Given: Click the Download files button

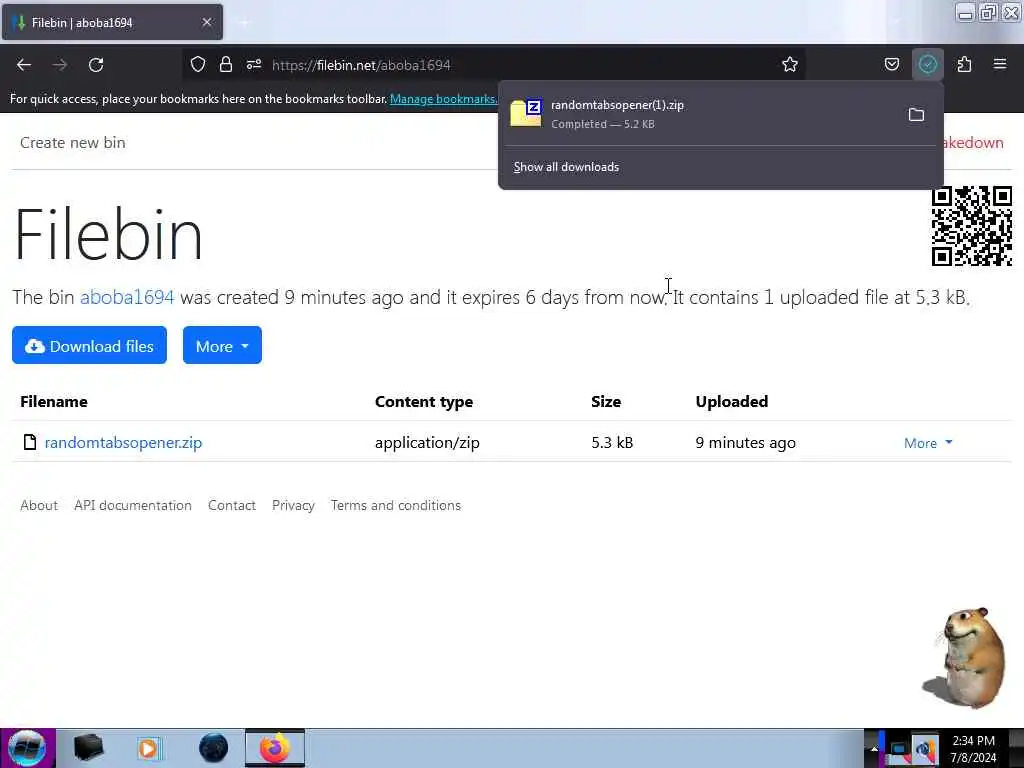Looking at the screenshot, I should (x=89, y=345).
